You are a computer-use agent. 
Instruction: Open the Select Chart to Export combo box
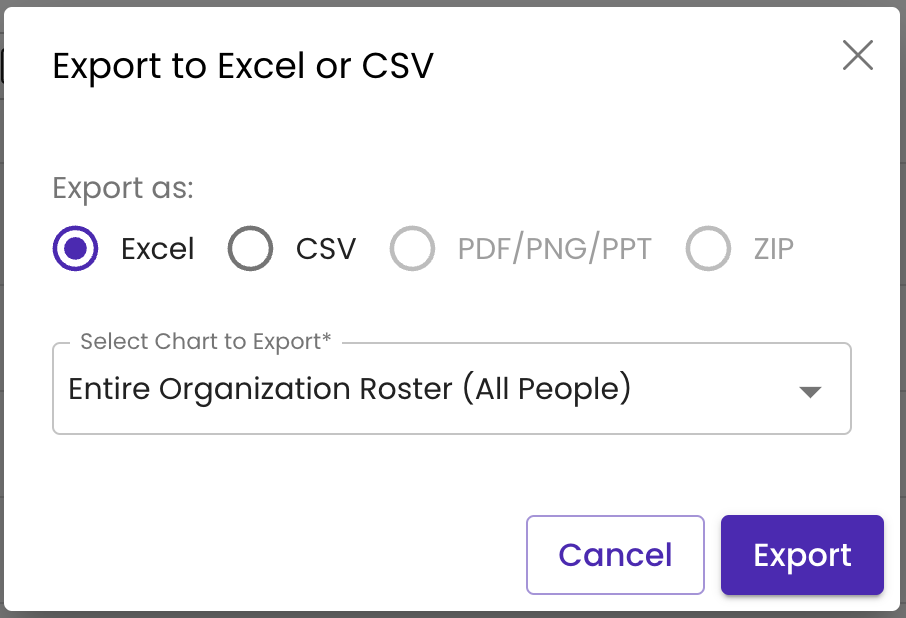coord(451,389)
